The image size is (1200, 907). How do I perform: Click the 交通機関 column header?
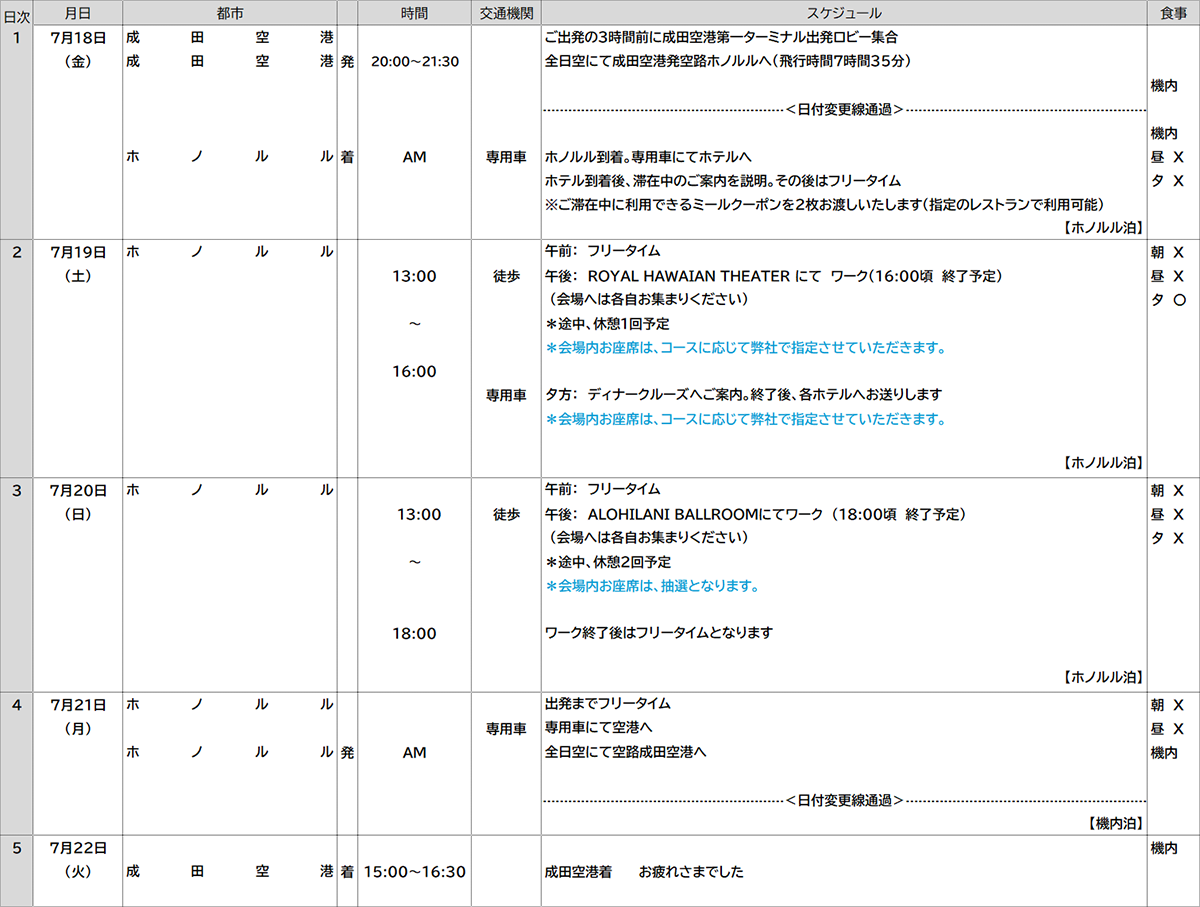505,13
